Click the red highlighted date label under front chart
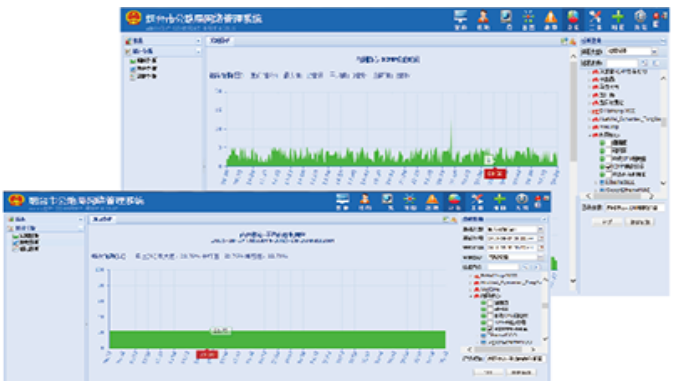The height and width of the screenshot is (384, 673). pyautogui.click(x=207, y=354)
